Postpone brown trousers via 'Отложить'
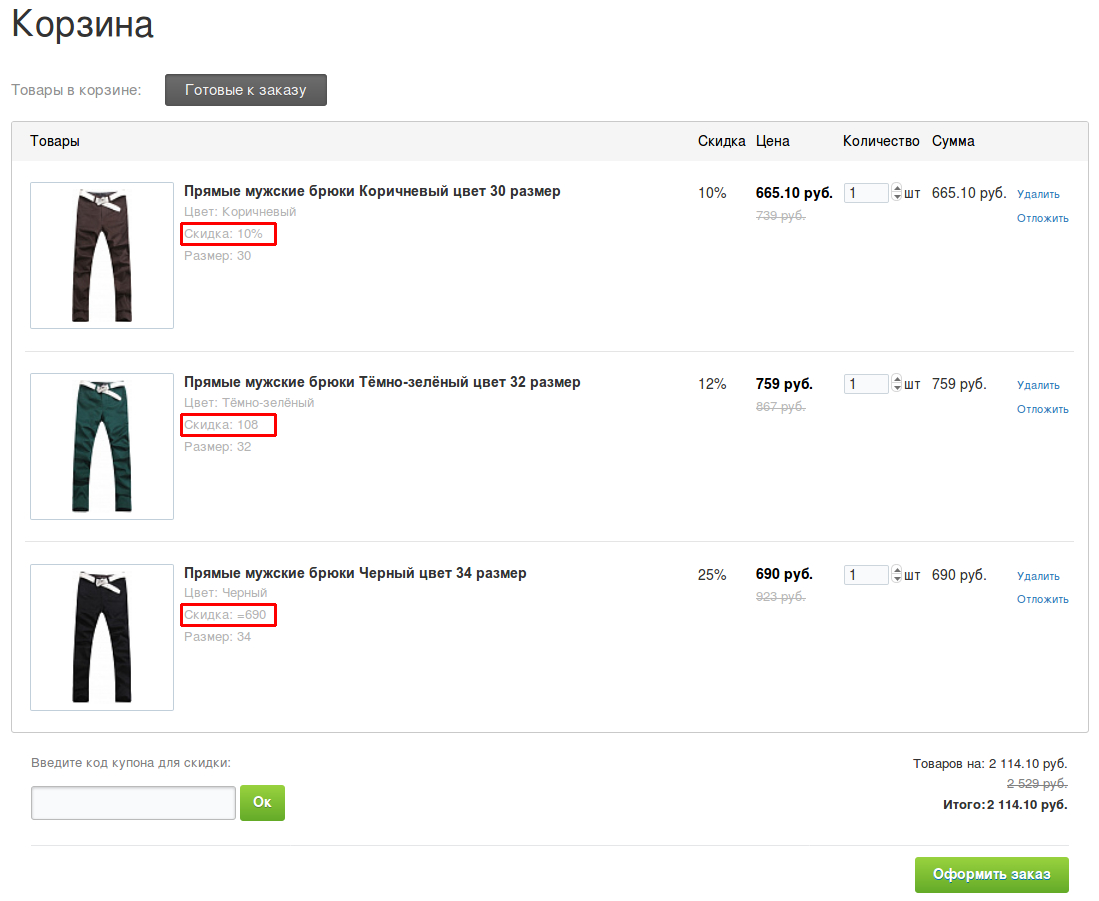Viewport: 1099px width, 901px height. tap(1043, 218)
